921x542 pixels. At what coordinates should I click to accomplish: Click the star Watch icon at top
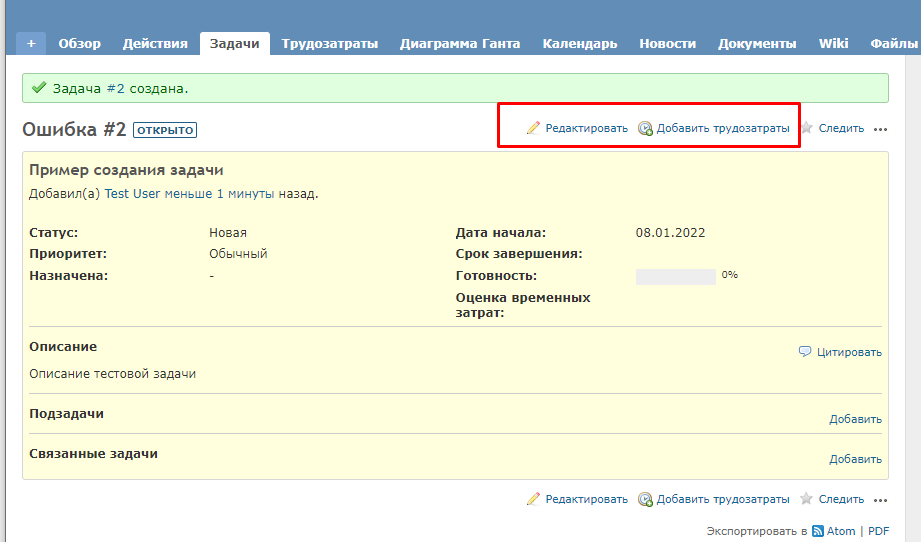807,128
